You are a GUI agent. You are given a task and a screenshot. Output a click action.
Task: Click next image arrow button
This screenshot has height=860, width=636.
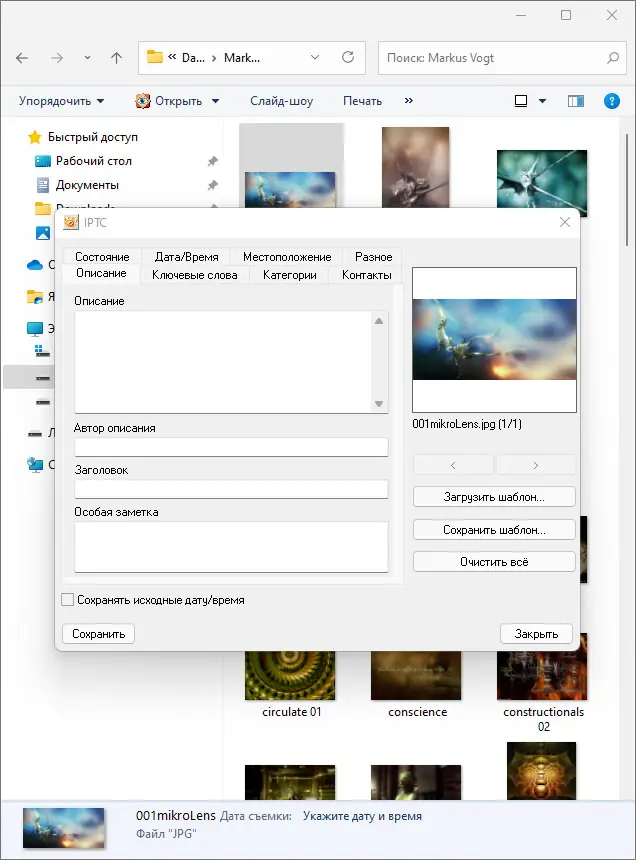point(536,465)
